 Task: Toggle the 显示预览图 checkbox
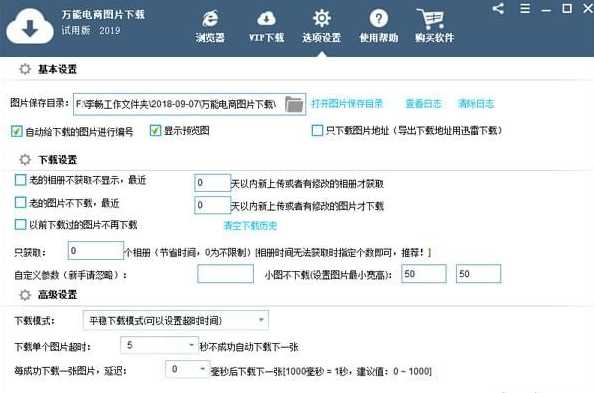click(x=155, y=131)
